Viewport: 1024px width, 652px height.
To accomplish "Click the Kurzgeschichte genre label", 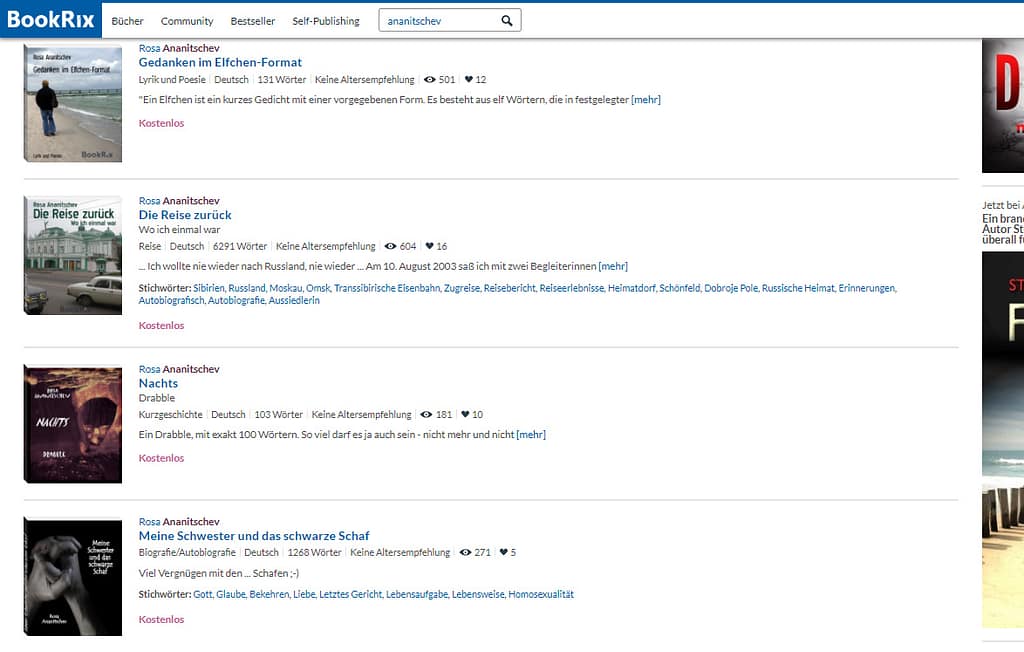I will pyautogui.click(x=170, y=415).
